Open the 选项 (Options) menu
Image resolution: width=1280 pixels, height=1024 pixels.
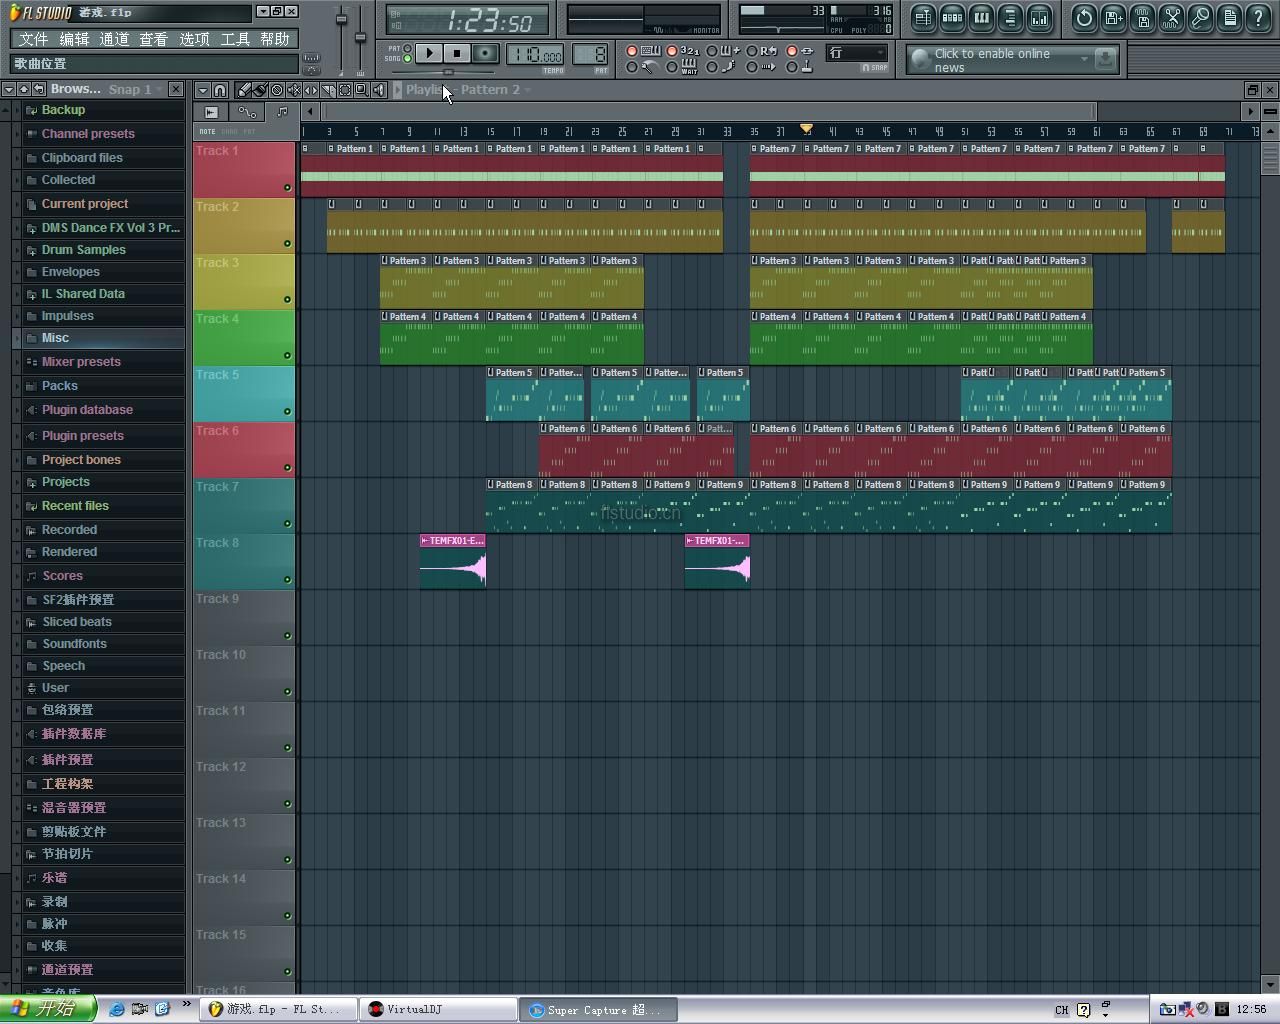click(194, 39)
